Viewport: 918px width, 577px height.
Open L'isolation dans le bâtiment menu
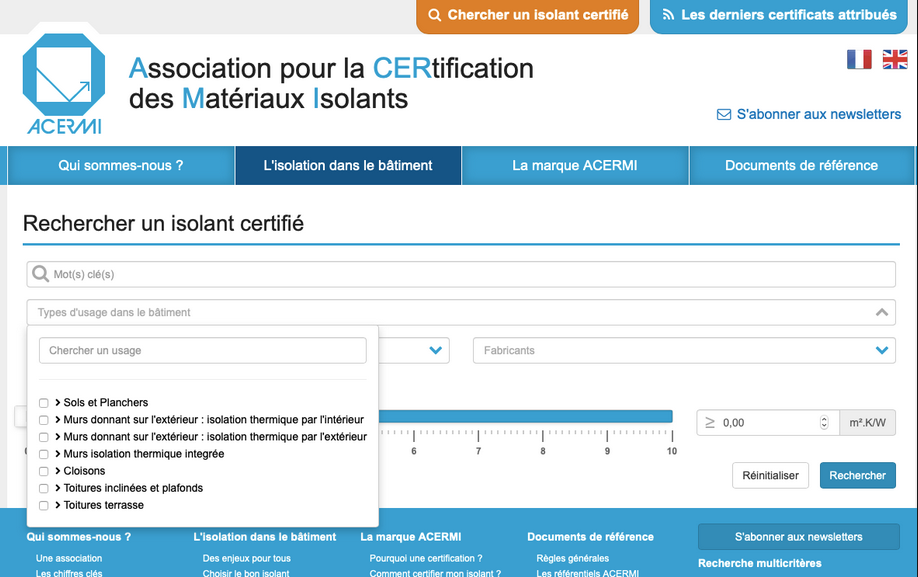tap(348, 166)
